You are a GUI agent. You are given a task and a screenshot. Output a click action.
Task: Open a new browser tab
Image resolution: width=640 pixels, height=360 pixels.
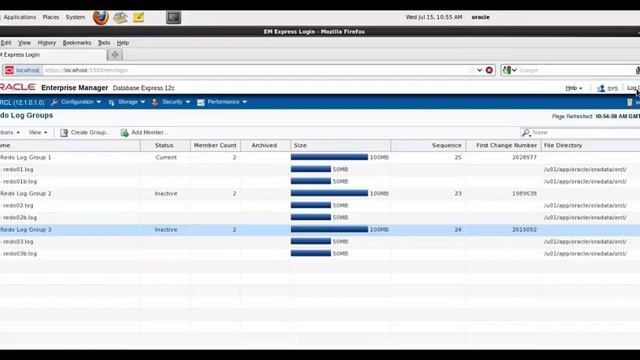pyautogui.click(x=115, y=55)
